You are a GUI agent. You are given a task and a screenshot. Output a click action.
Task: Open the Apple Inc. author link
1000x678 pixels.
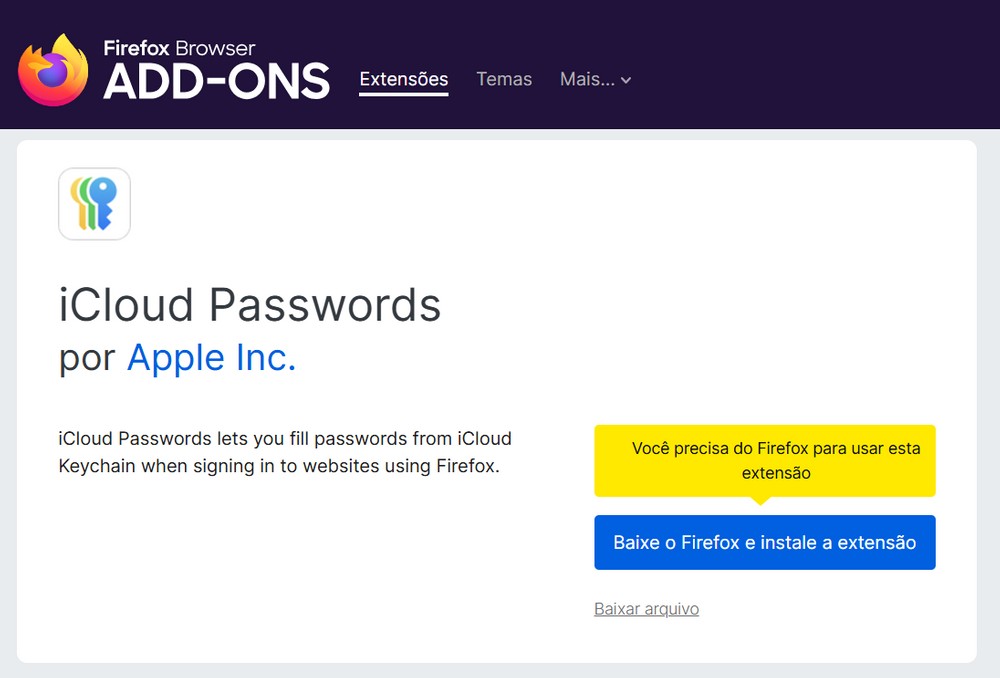pos(211,357)
